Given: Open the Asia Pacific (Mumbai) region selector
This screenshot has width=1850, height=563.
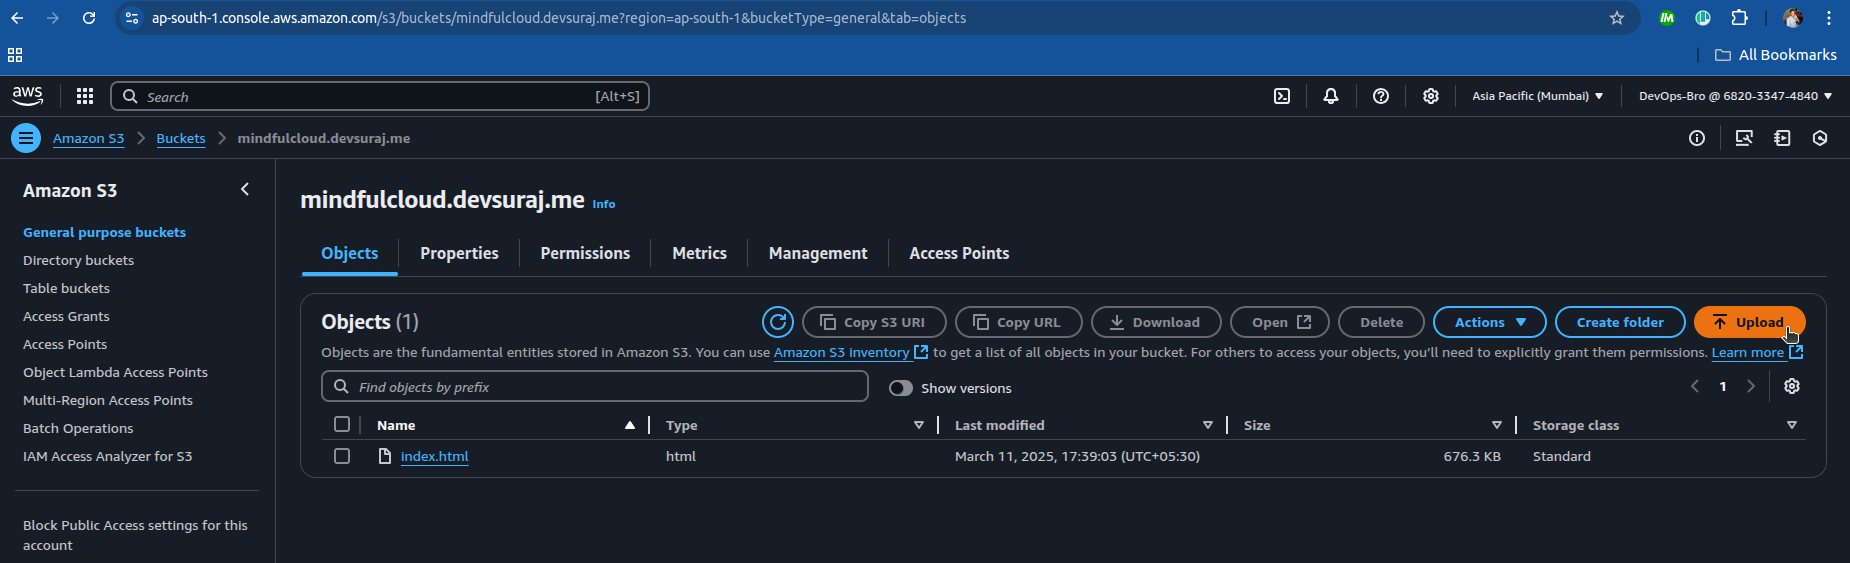Looking at the screenshot, I should point(1538,96).
